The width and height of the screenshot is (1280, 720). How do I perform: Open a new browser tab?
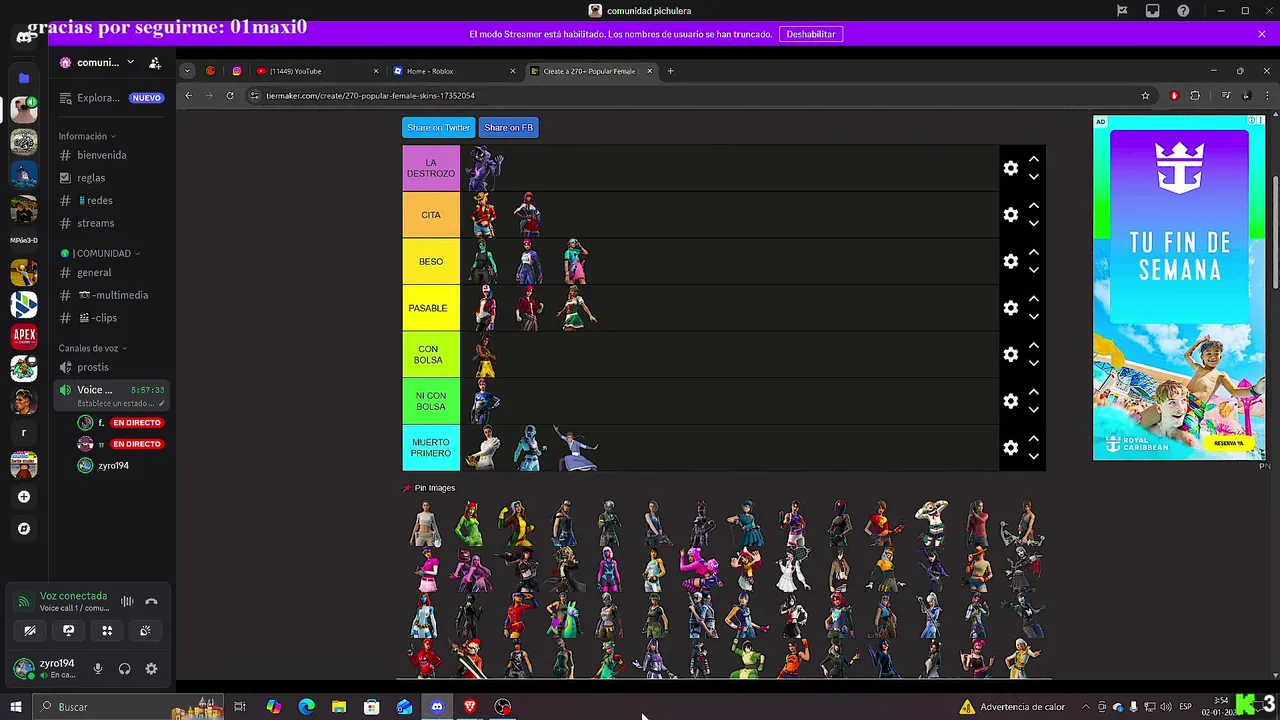pyautogui.click(x=671, y=71)
